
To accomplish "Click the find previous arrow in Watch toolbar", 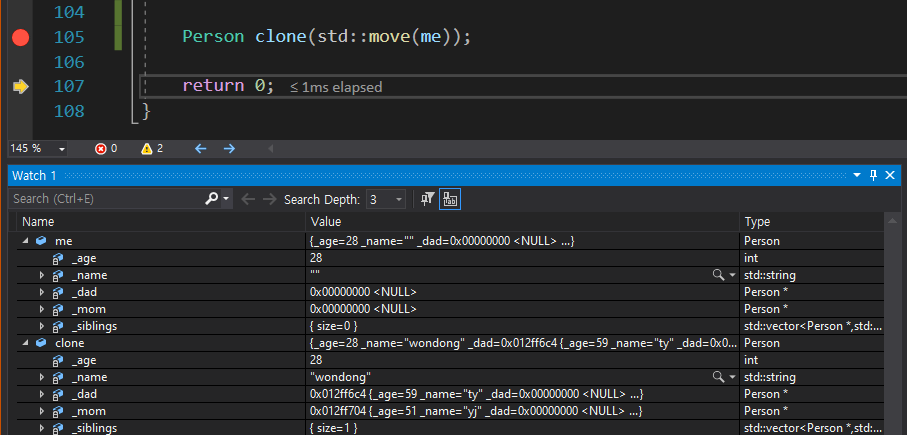I will point(248,199).
